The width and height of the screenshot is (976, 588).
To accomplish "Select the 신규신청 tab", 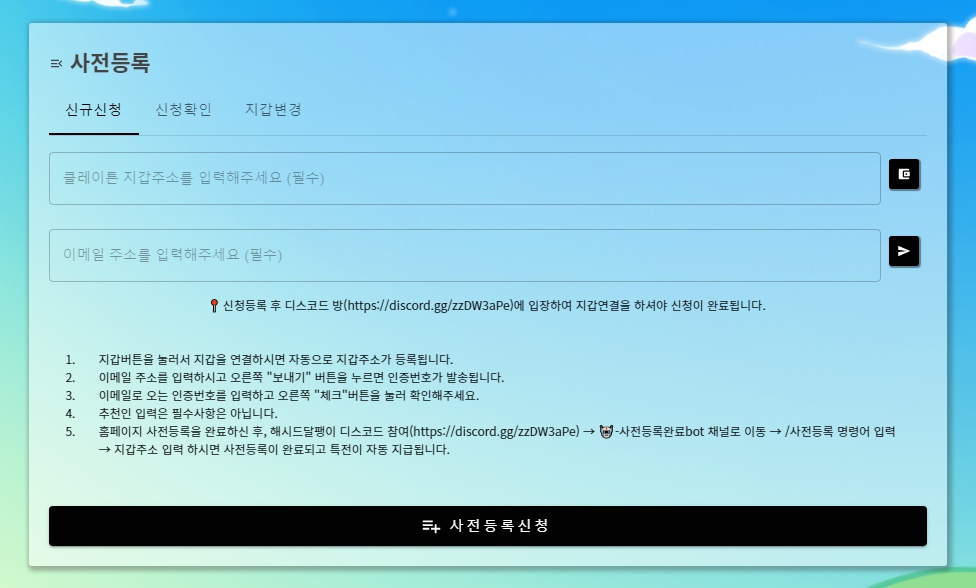I will (93, 110).
